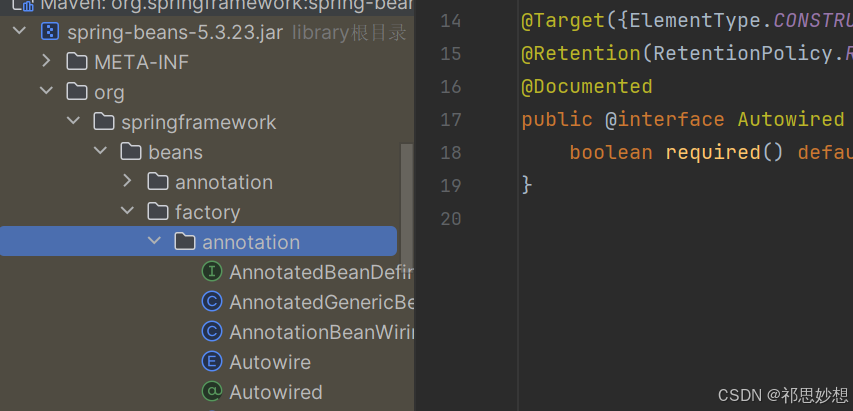Click the springframework folder icon
The width and height of the screenshot is (853, 411).
[x=104, y=121]
